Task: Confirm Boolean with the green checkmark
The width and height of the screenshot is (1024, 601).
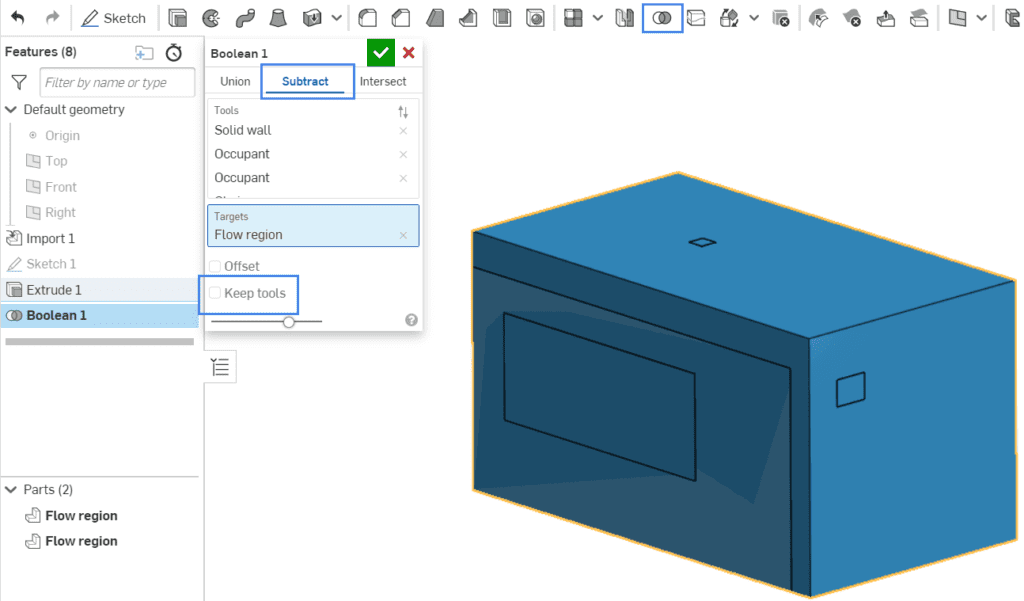Action: 379,51
